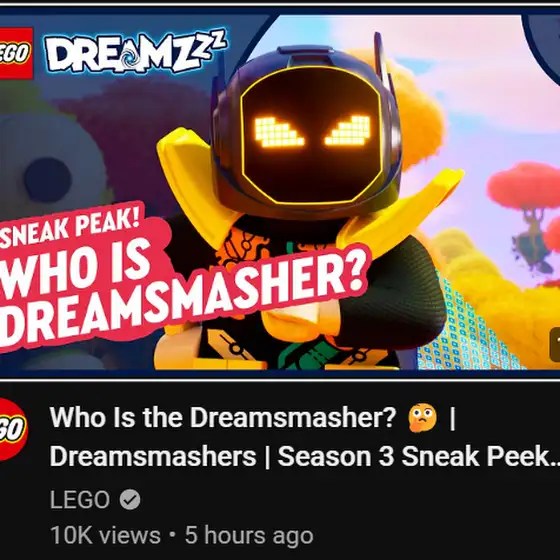Open the LEGO channel avatar icon
The height and width of the screenshot is (560, 560).
point(13,430)
